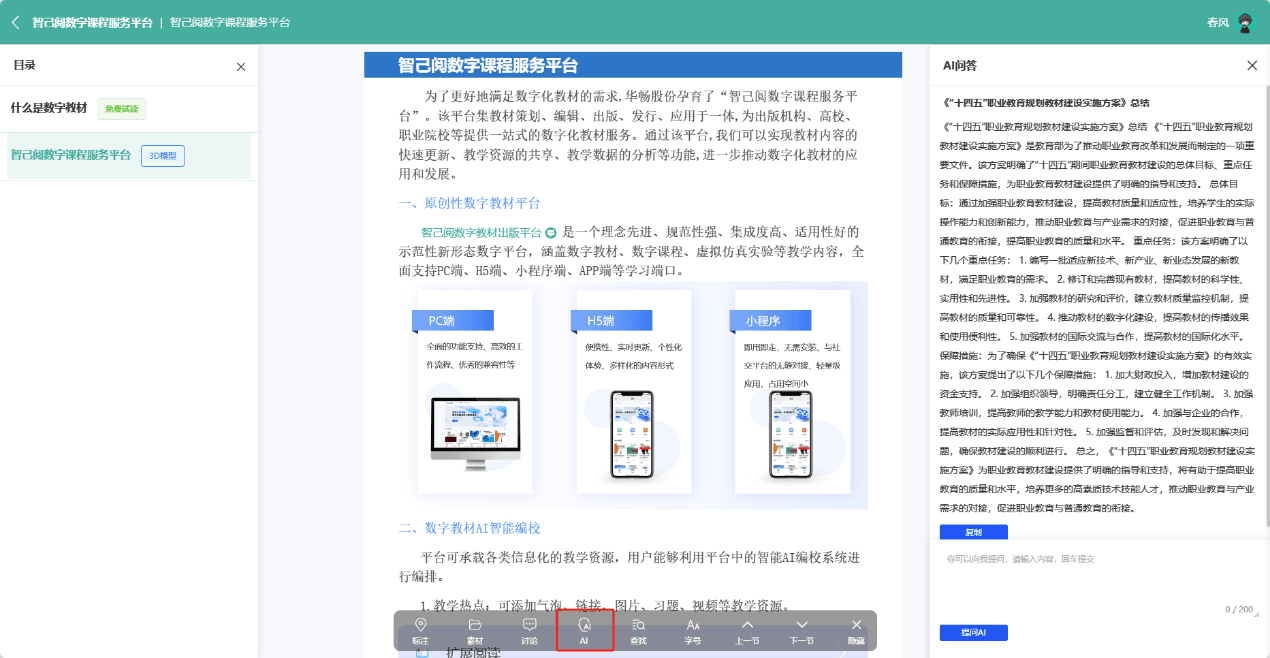Click the 扩展阅读 row
Image resolution: width=1270 pixels, height=658 pixels.
[x=634, y=651]
